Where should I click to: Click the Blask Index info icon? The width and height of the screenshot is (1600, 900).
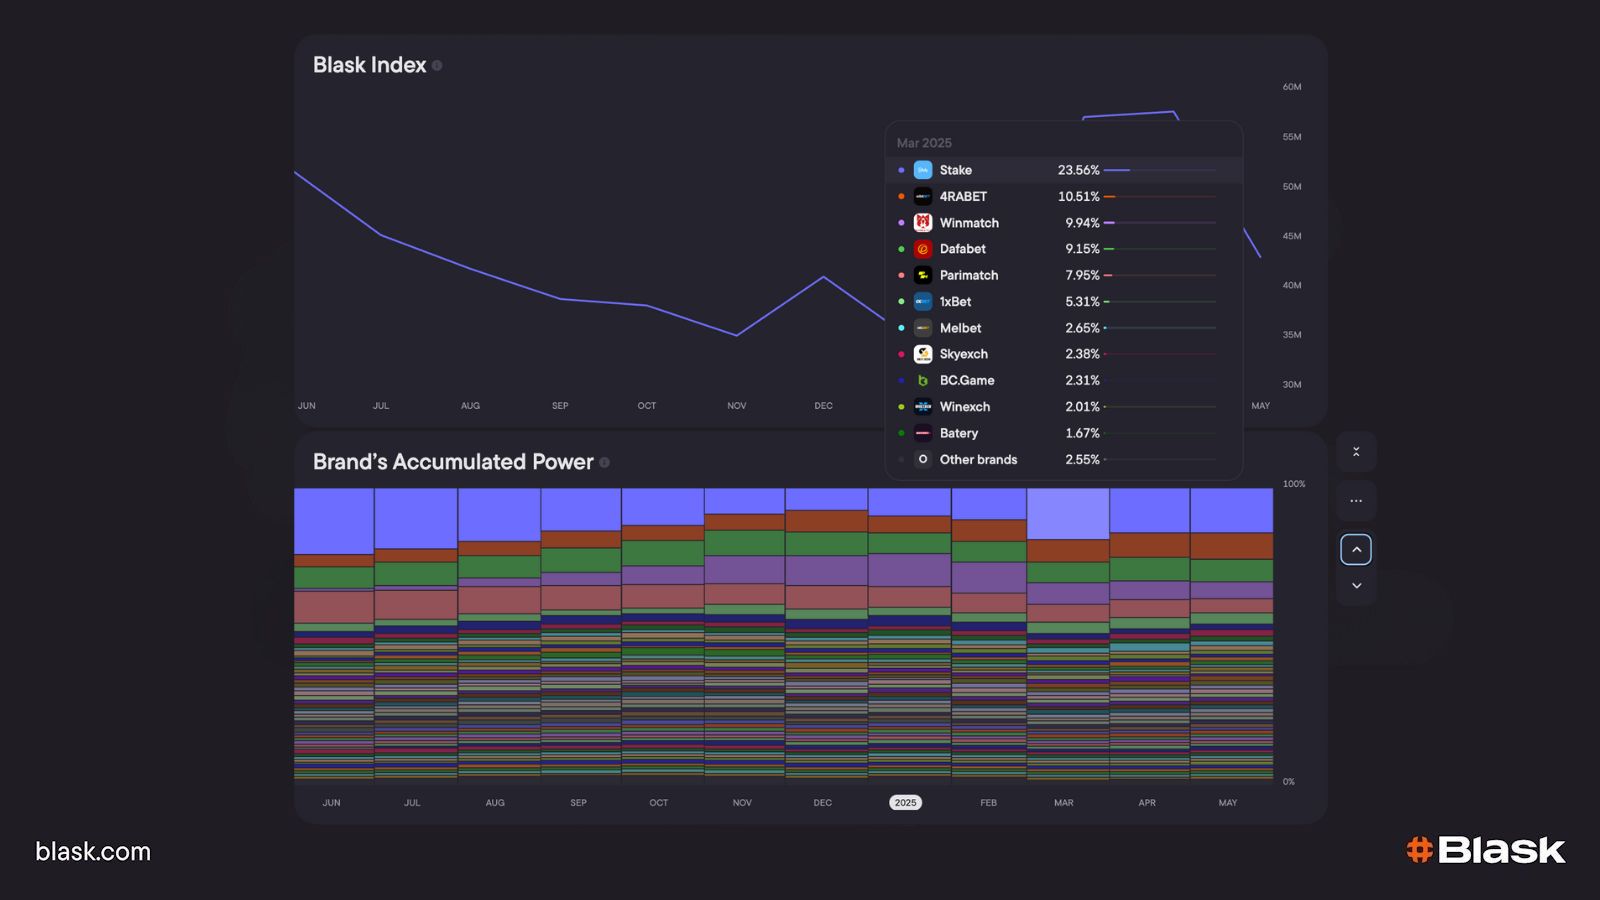tap(437, 65)
